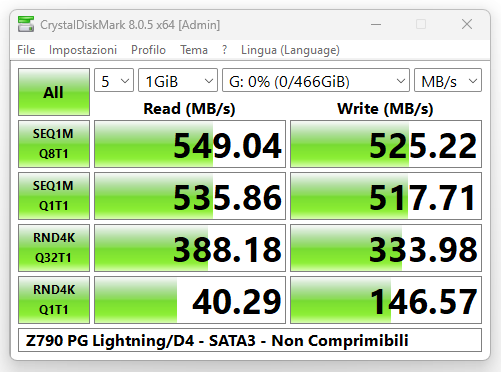Minimize the CrystalDiskMark window

(376, 24)
